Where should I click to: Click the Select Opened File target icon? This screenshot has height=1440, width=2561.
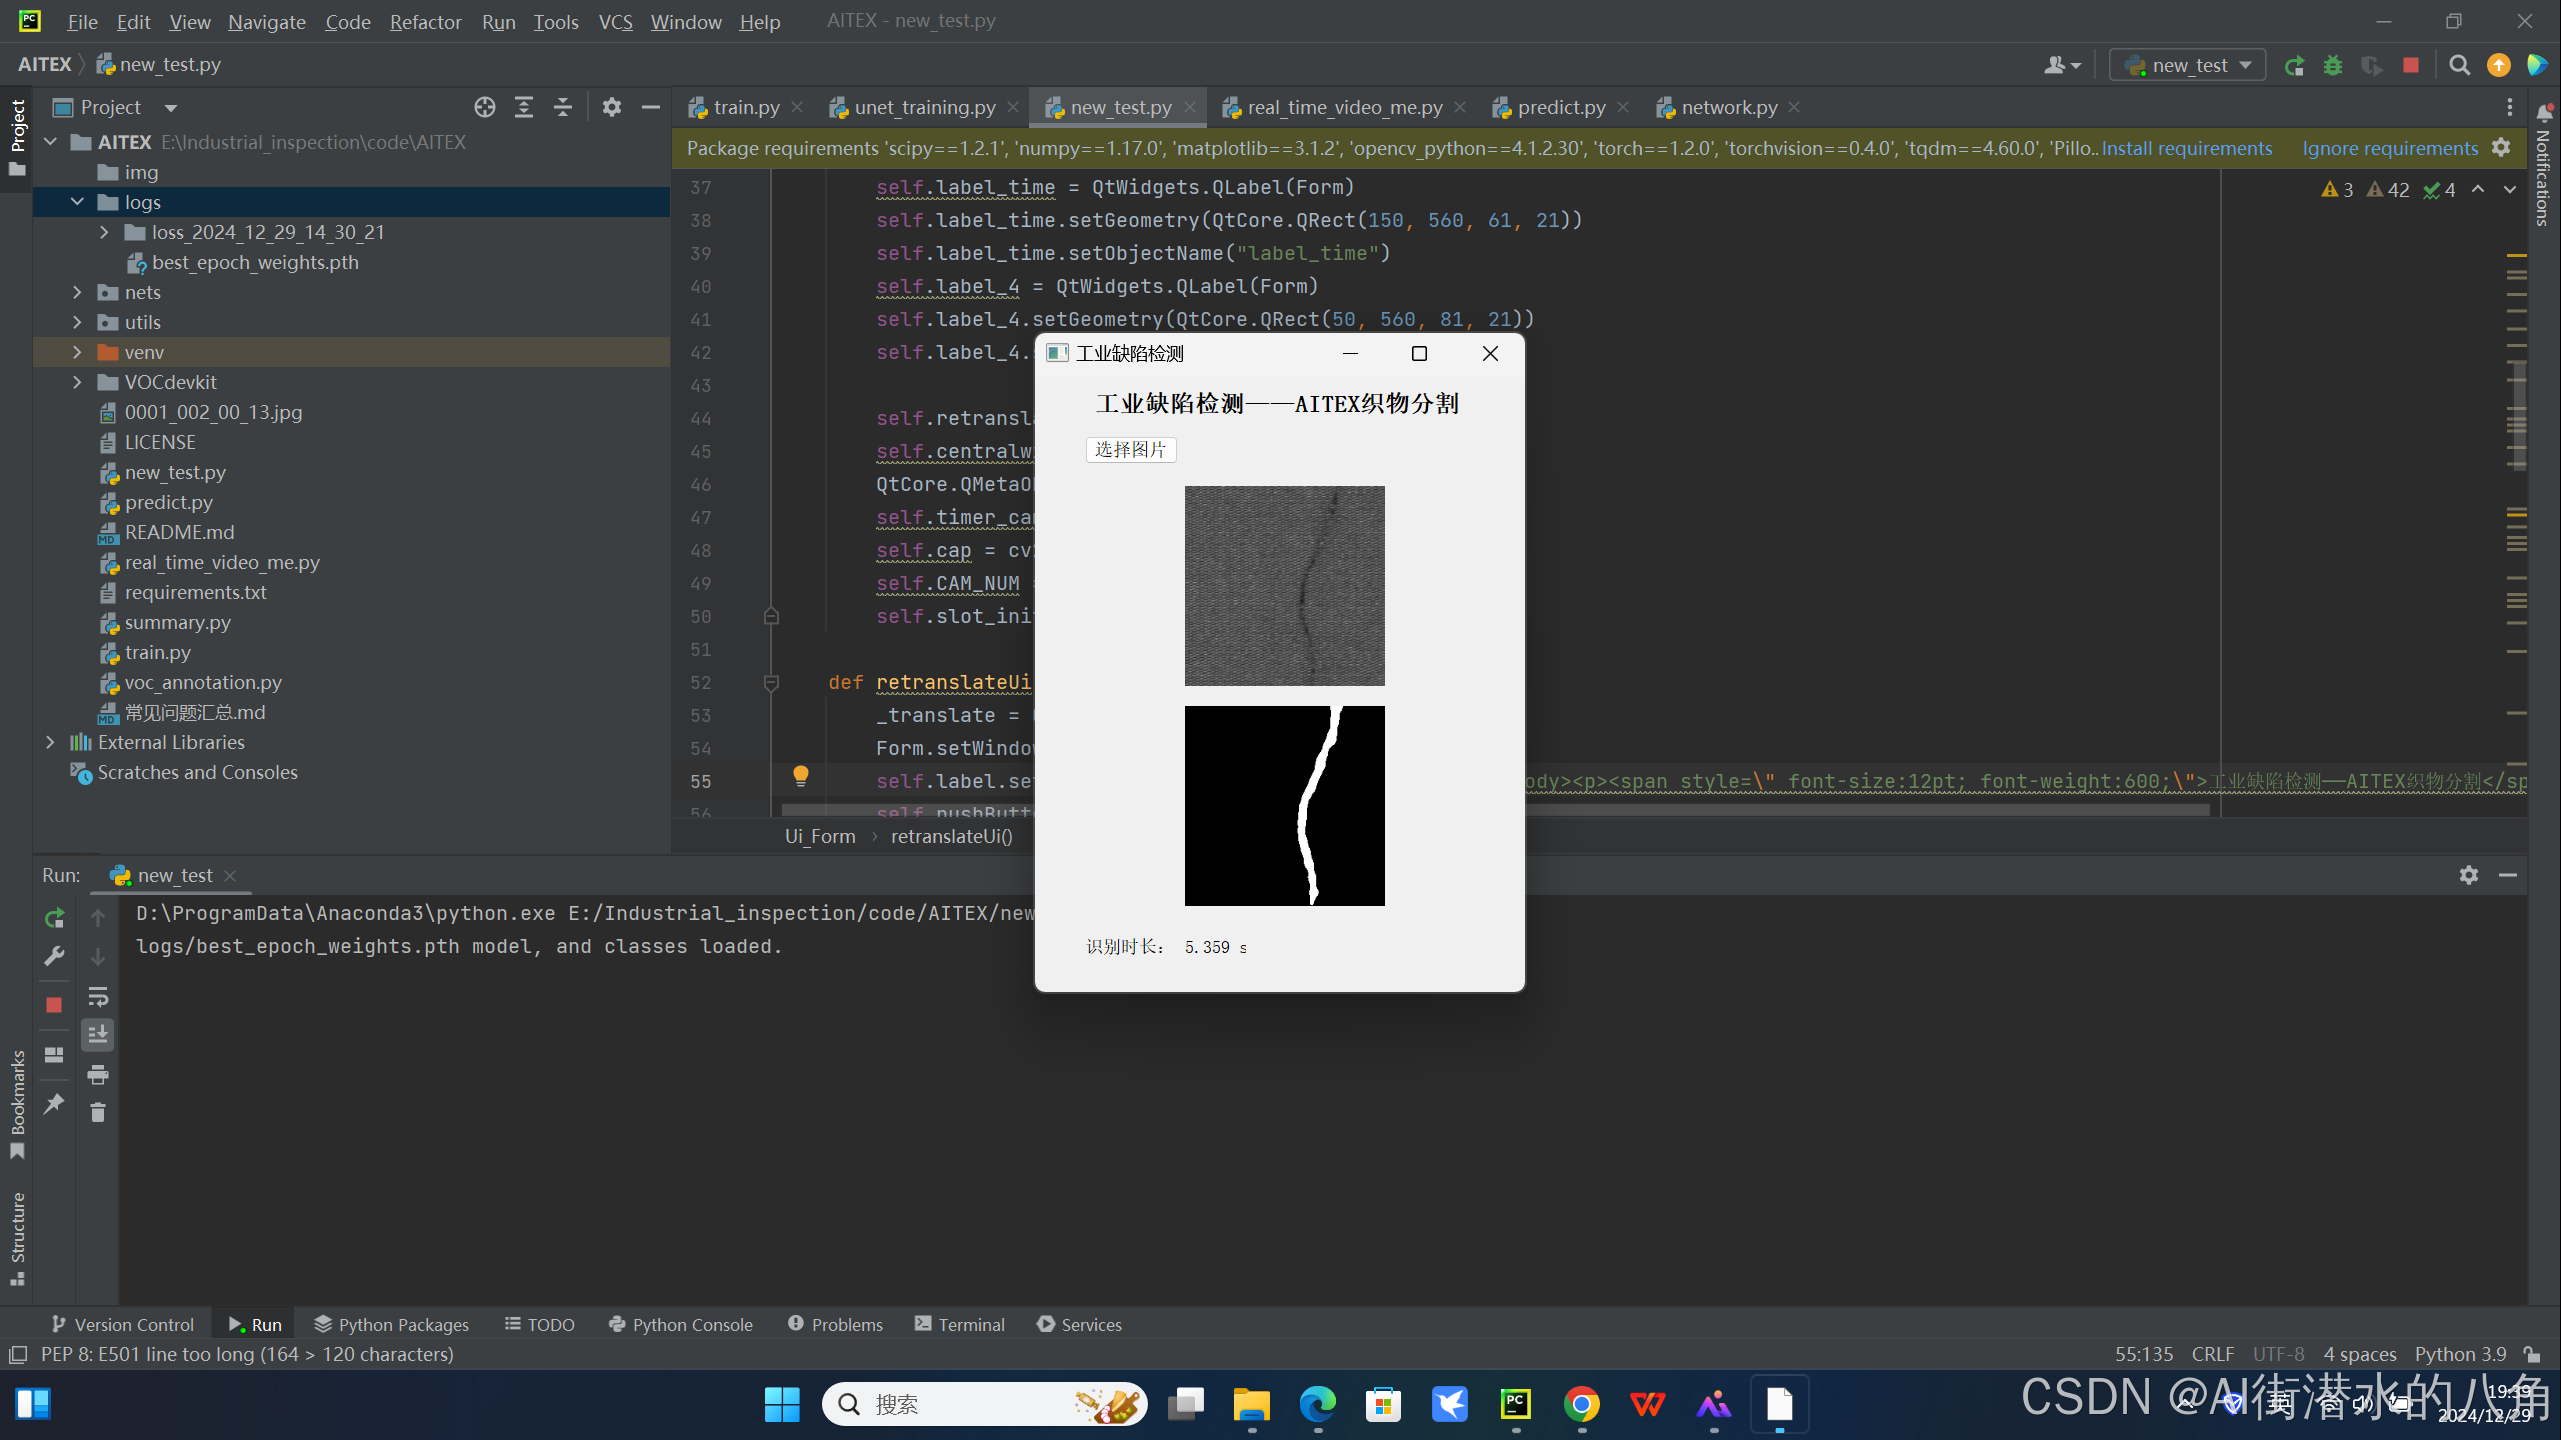point(485,107)
